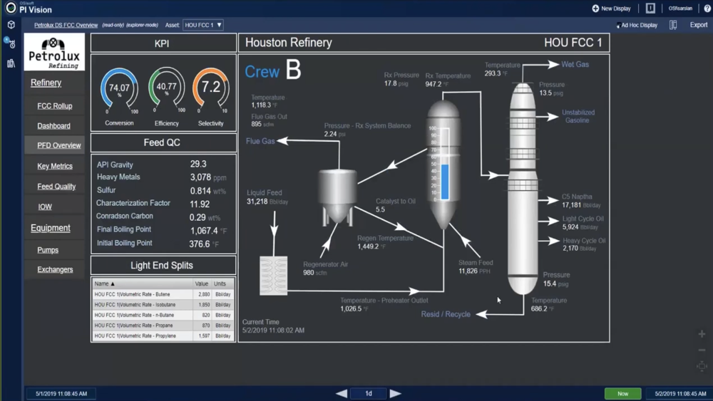Toggle the side-by-side layout icon near Export

coord(673,25)
